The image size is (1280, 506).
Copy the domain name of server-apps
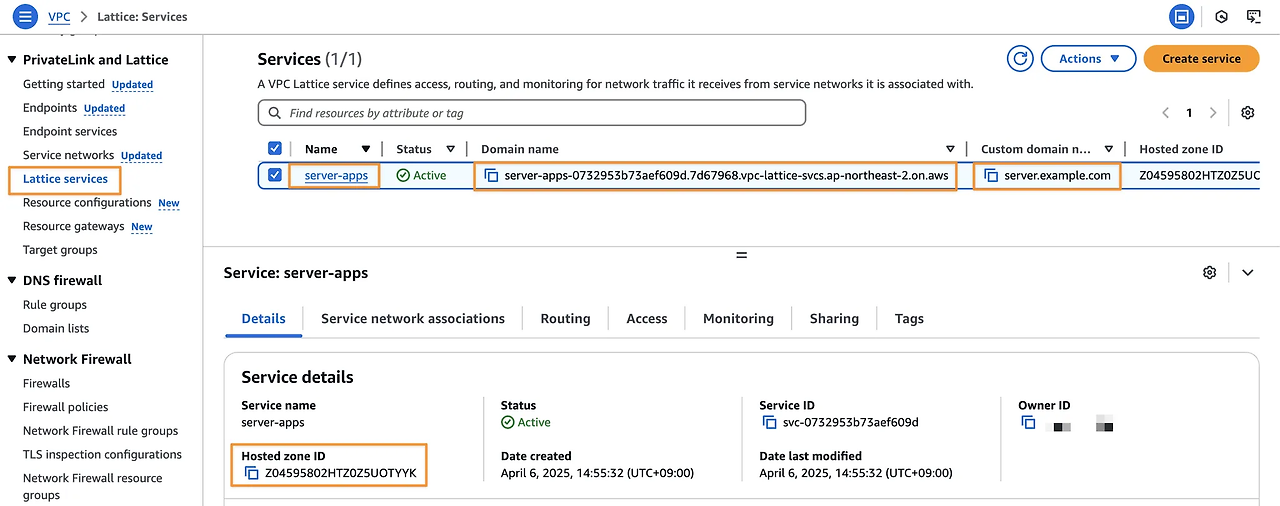coord(491,176)
